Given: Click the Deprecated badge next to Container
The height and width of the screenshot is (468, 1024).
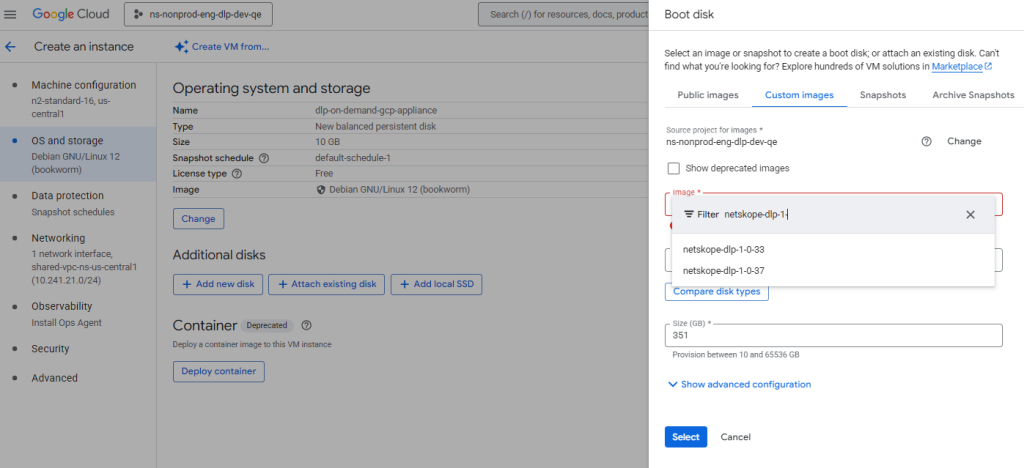Looking at the screenshot, I should (x=267, y=325).
